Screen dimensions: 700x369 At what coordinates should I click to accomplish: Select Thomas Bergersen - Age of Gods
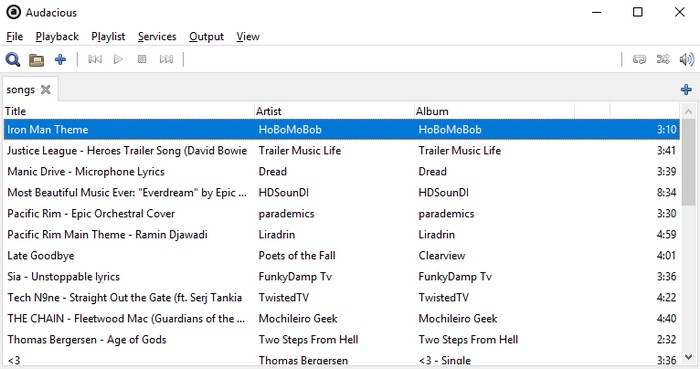tap(342, 339)
